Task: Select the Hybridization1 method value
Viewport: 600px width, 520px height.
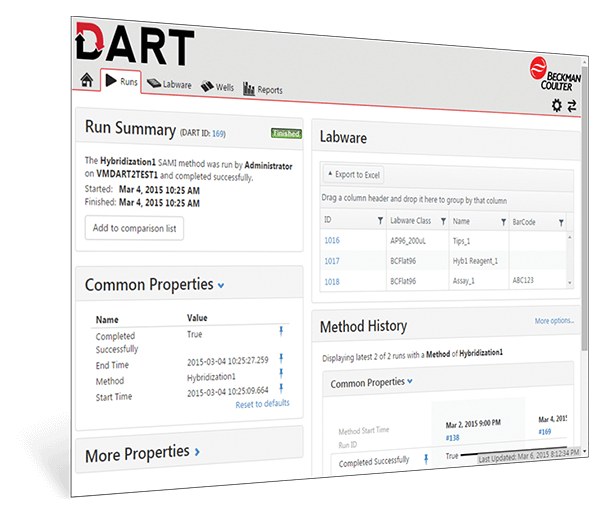Action: click(211, 377)
